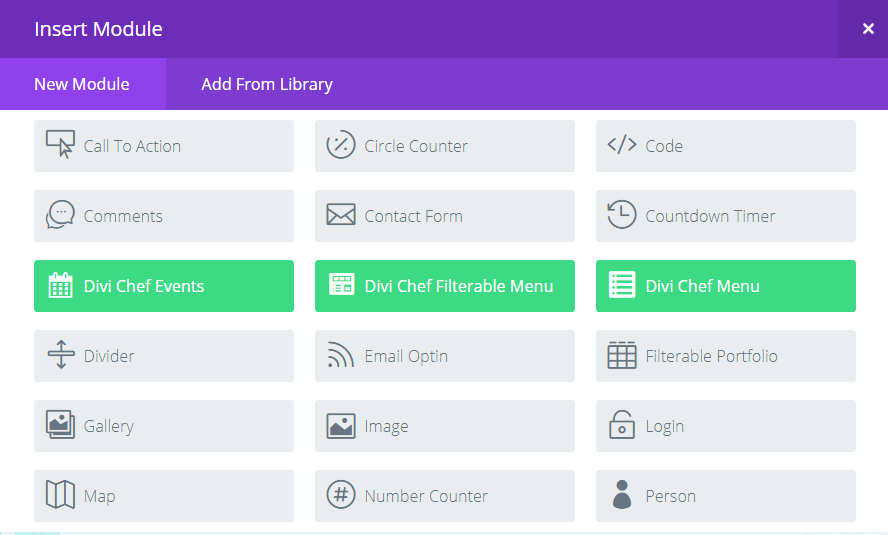Select the Person module label
This screenshot has width=888, height=535.
[x=671, y=496]
